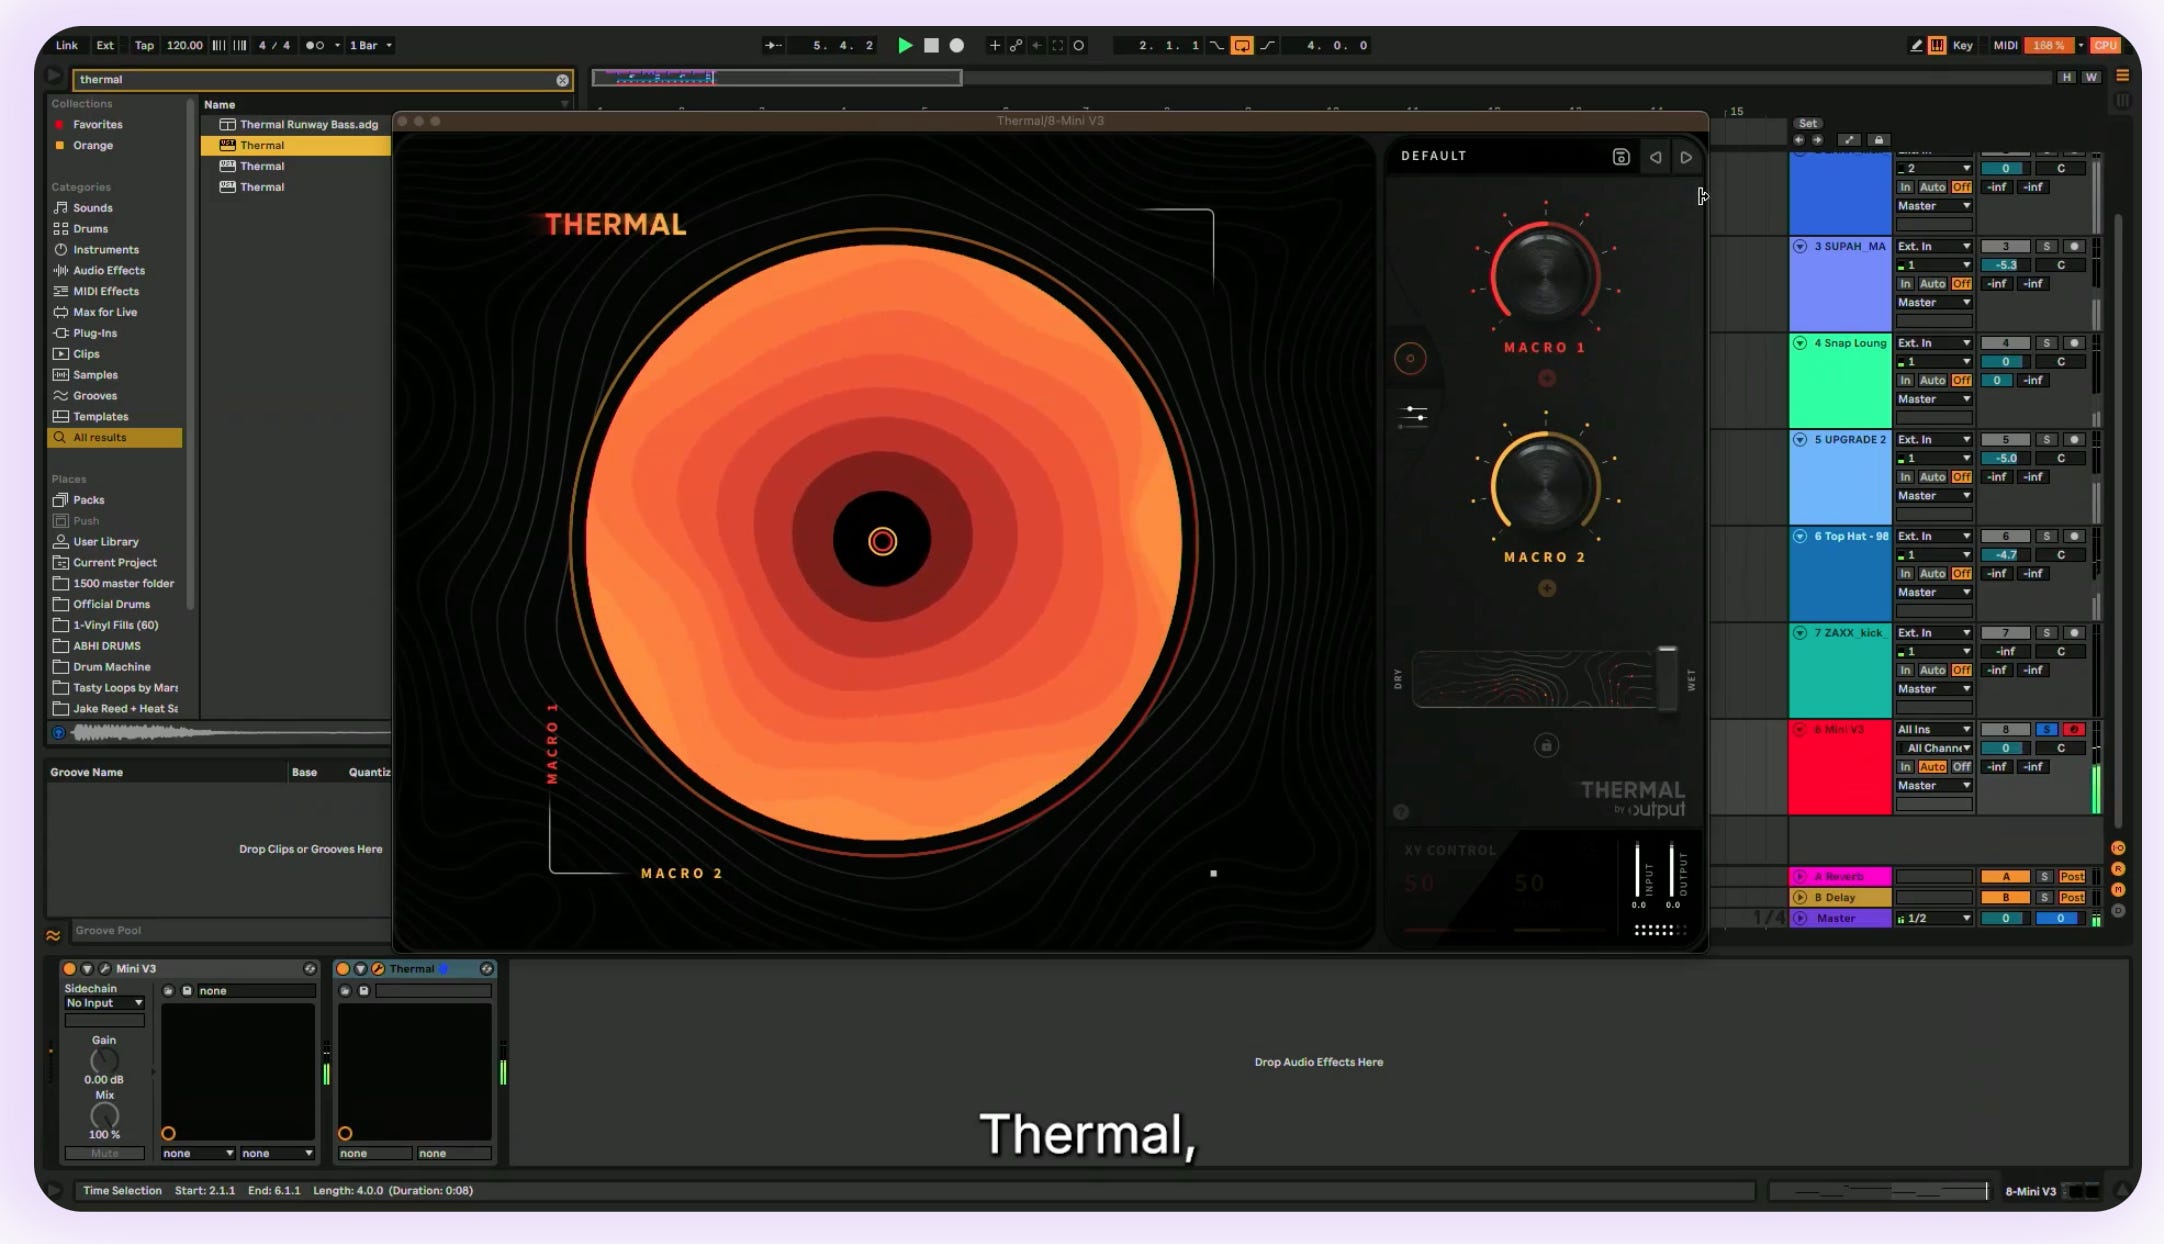This screenshot has width=2164, height=1244.
Task: Toggle the mixer I-O section button
Action: pyautogui.click(x=2118, y=848)
